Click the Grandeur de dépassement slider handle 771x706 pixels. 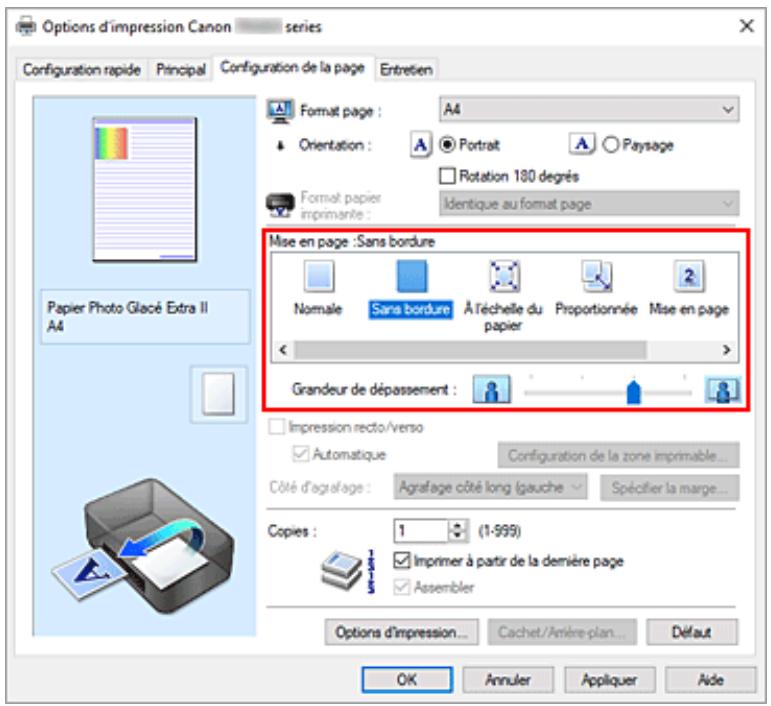click(634, 392)
